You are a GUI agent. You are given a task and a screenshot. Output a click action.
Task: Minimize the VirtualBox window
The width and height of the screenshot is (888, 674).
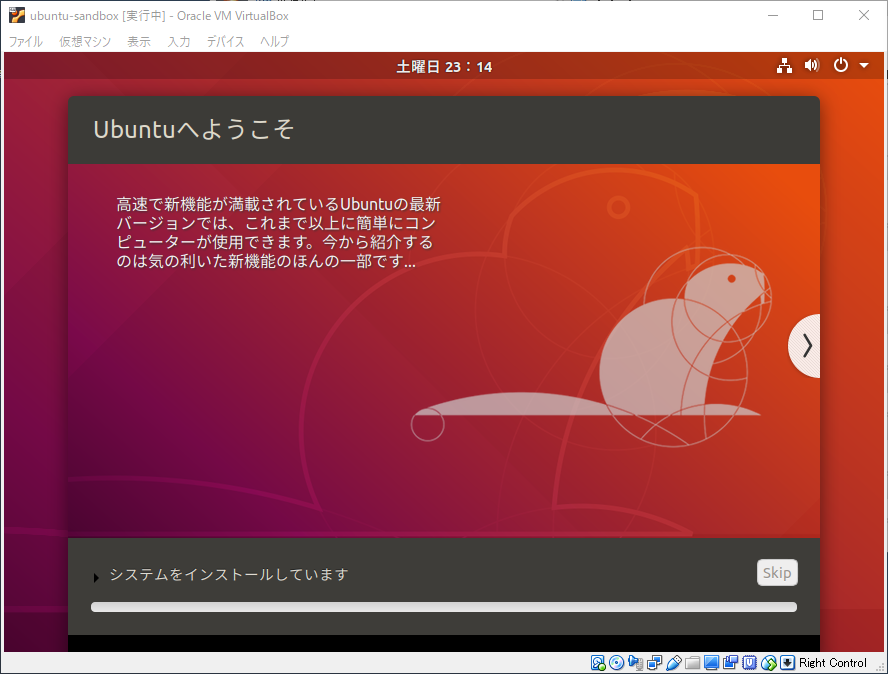[x=773, y=15]
